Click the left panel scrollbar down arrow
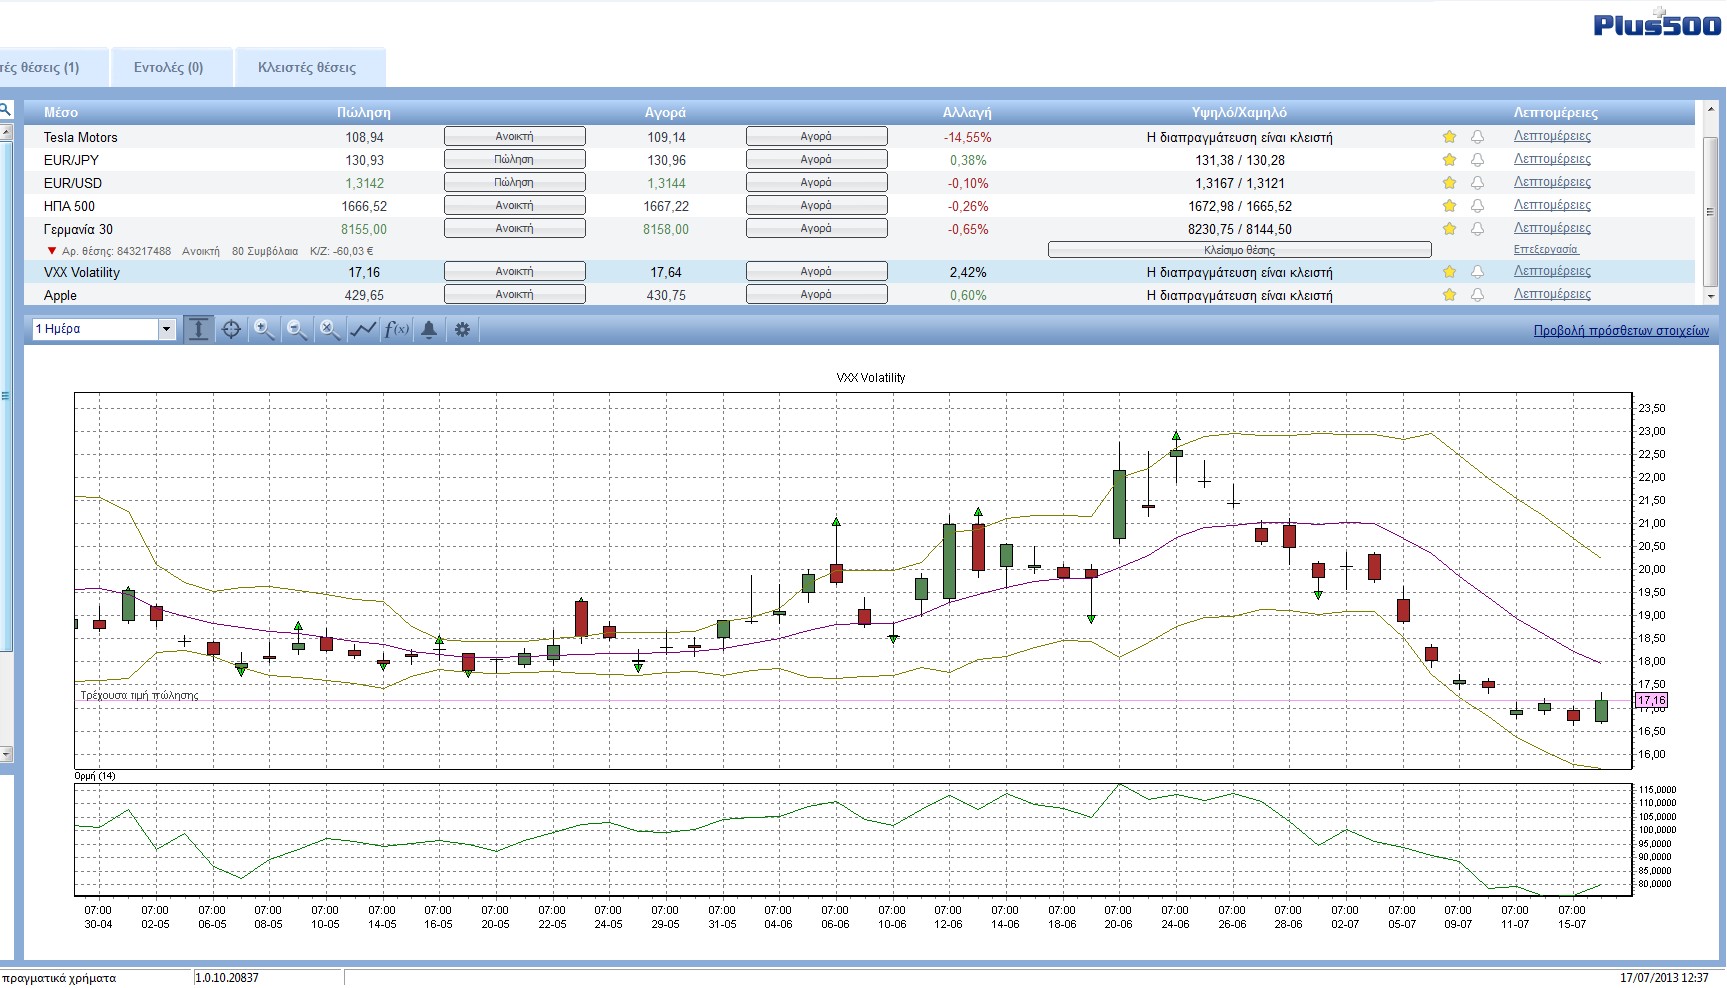 click(x=6, y=754)
